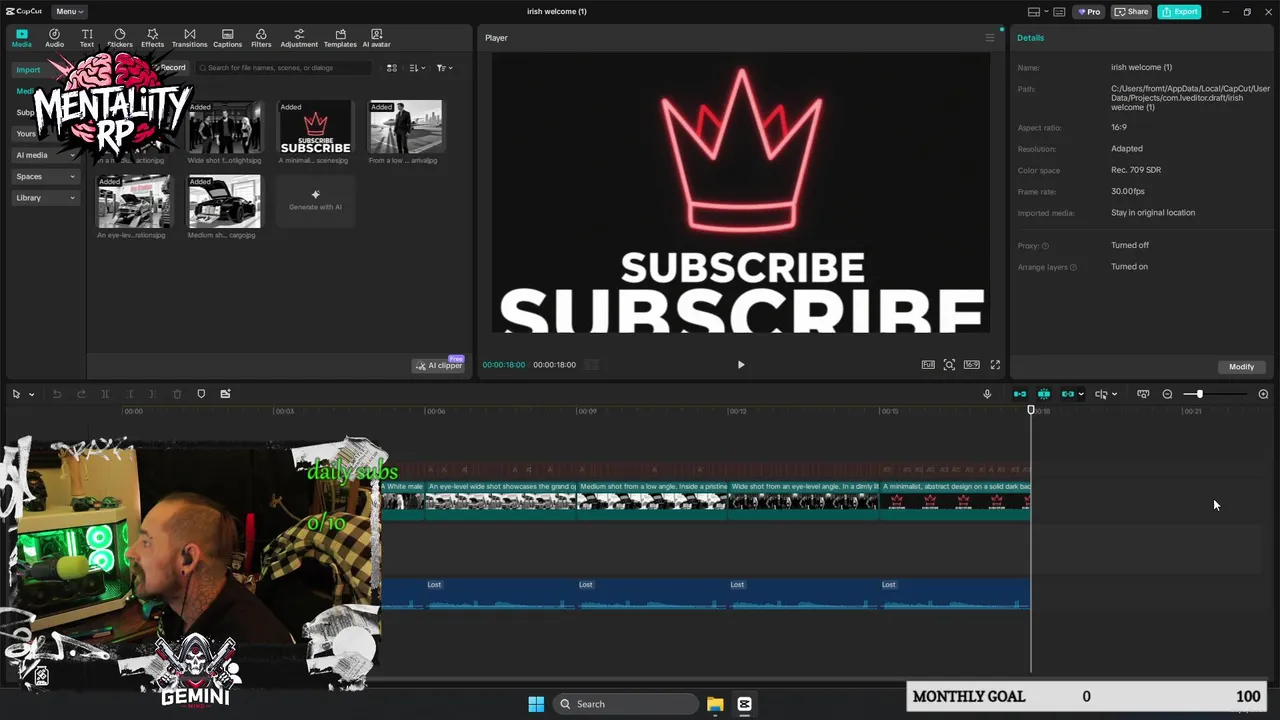
Task: Click the Proxy info icon
Action: [x=1045, y=246]
